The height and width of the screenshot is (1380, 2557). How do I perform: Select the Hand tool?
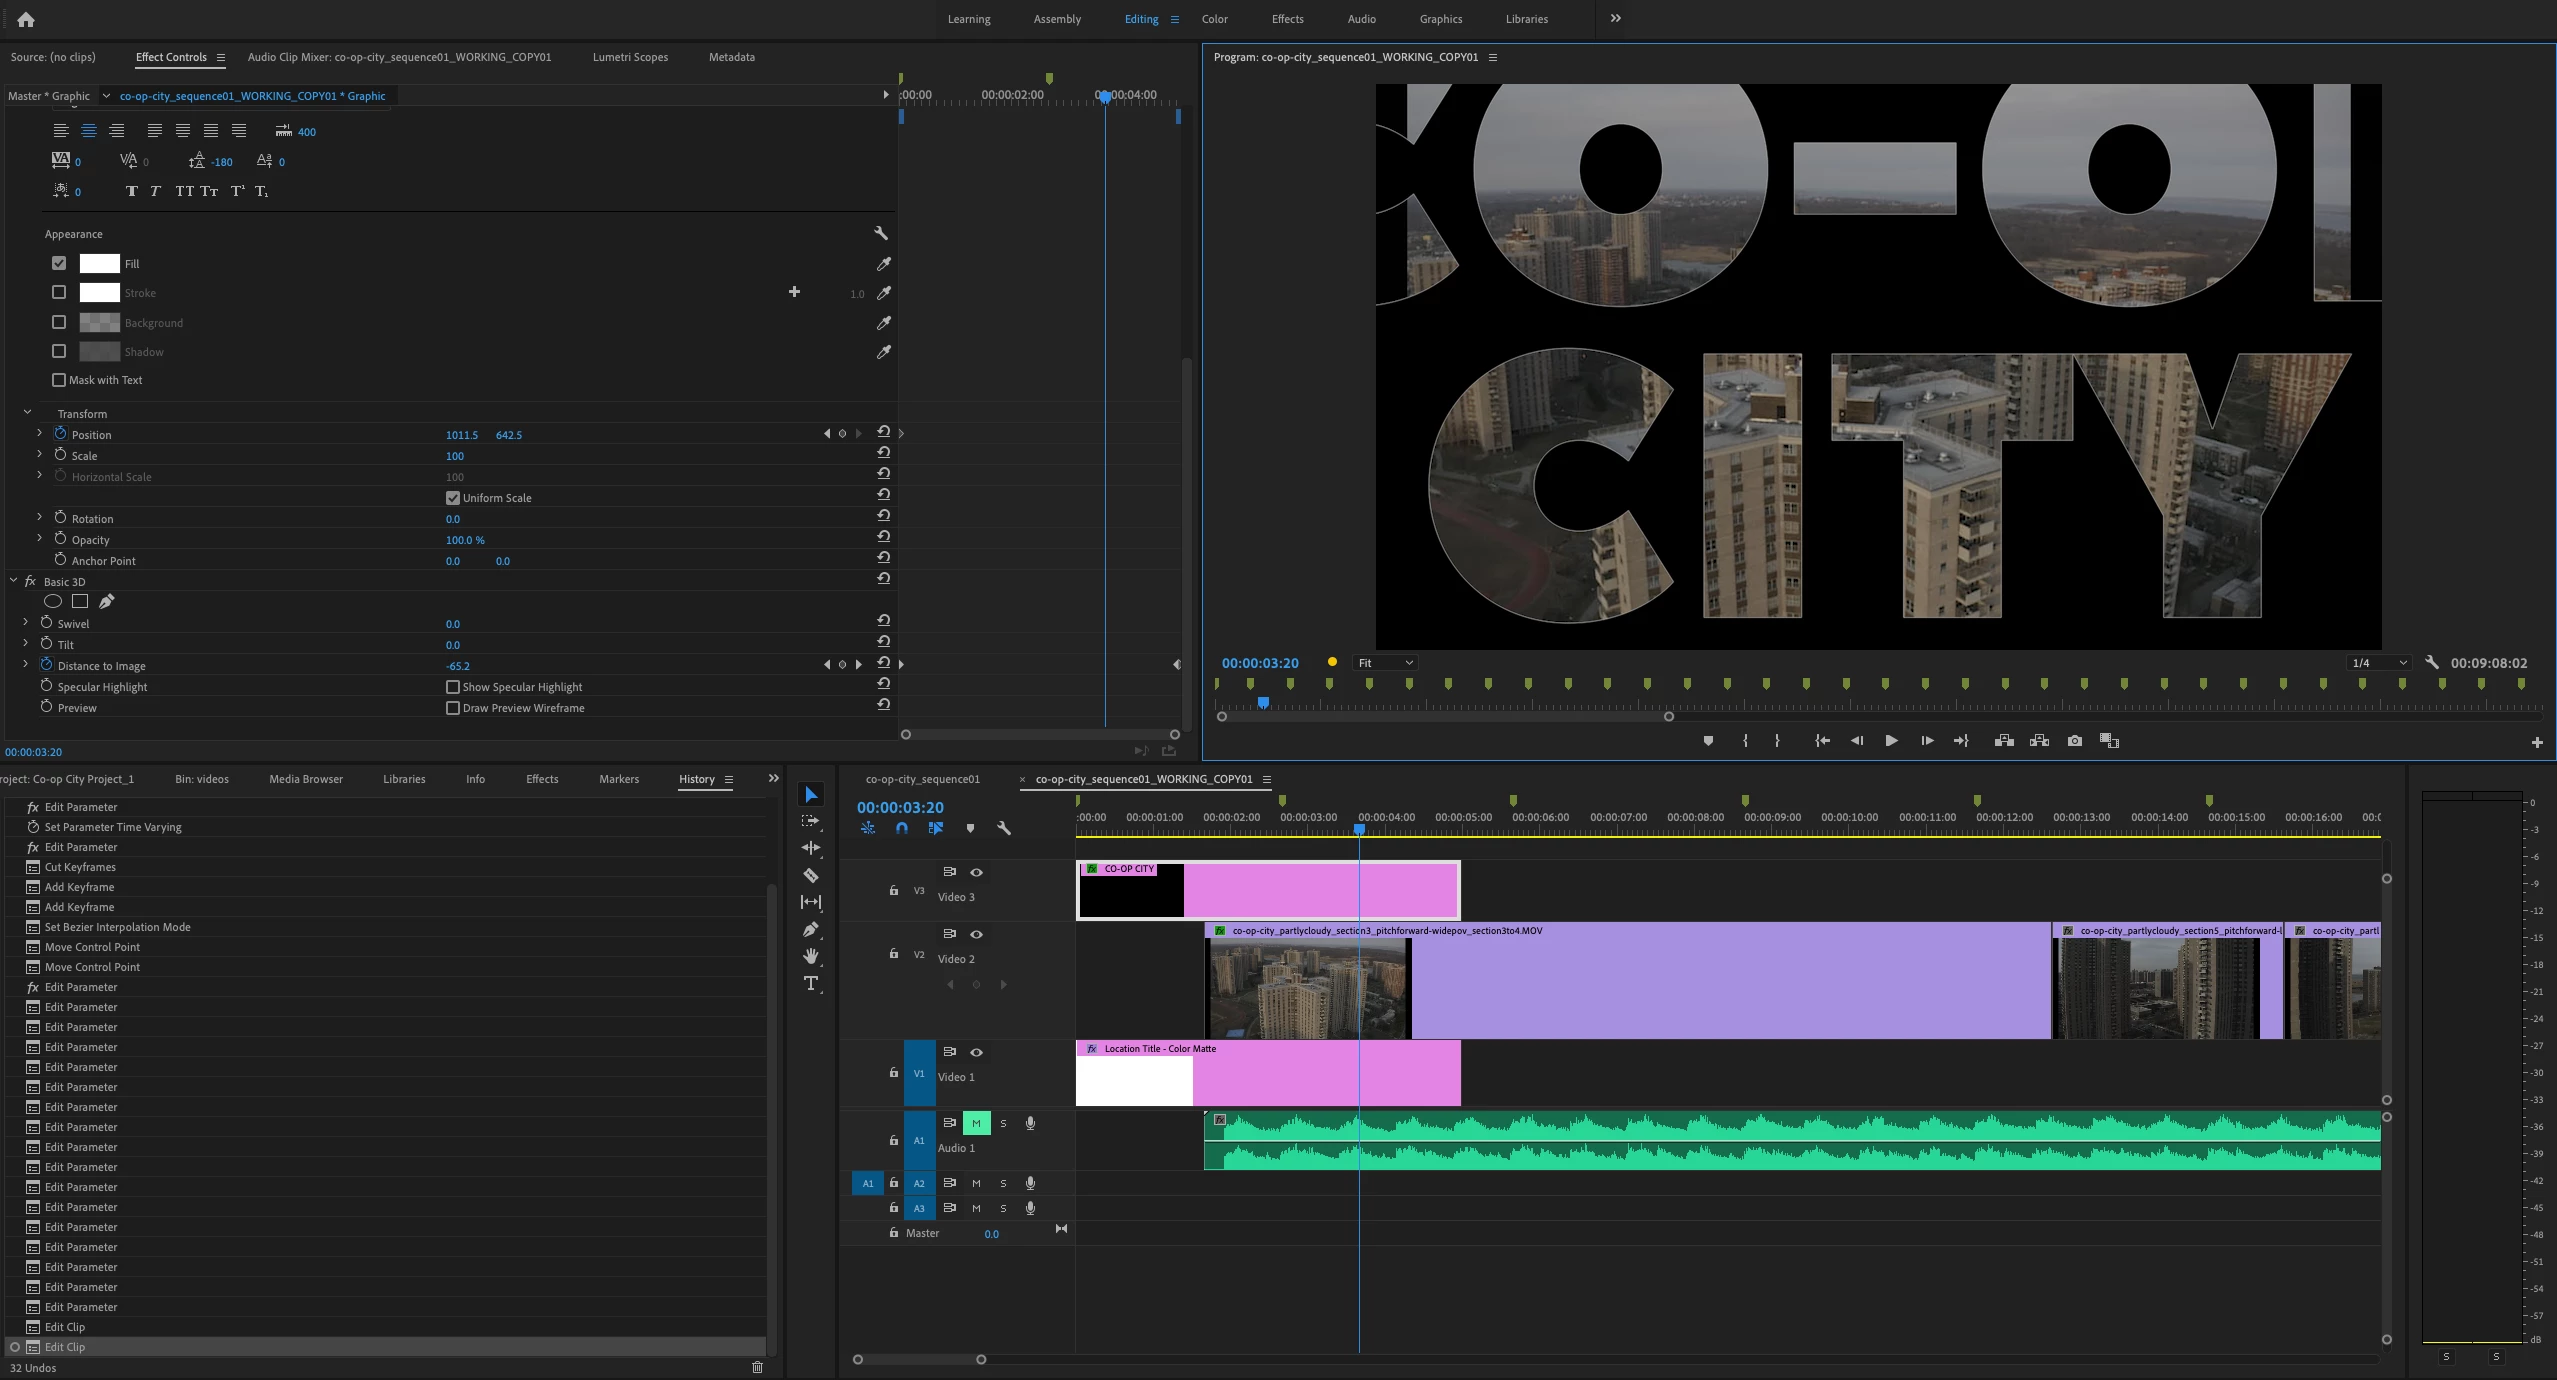(x=811, y=957)
